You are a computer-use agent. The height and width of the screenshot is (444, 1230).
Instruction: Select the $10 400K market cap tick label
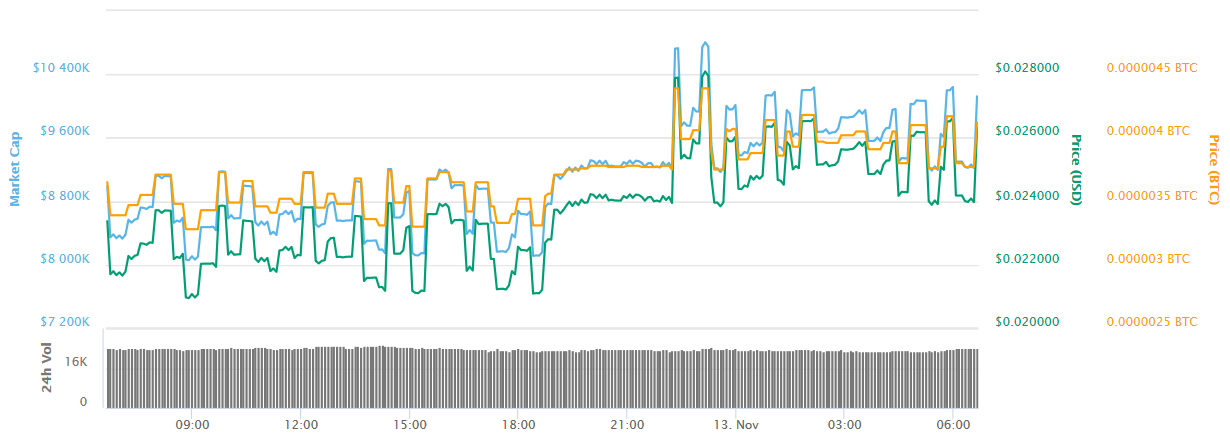point(62,69)
